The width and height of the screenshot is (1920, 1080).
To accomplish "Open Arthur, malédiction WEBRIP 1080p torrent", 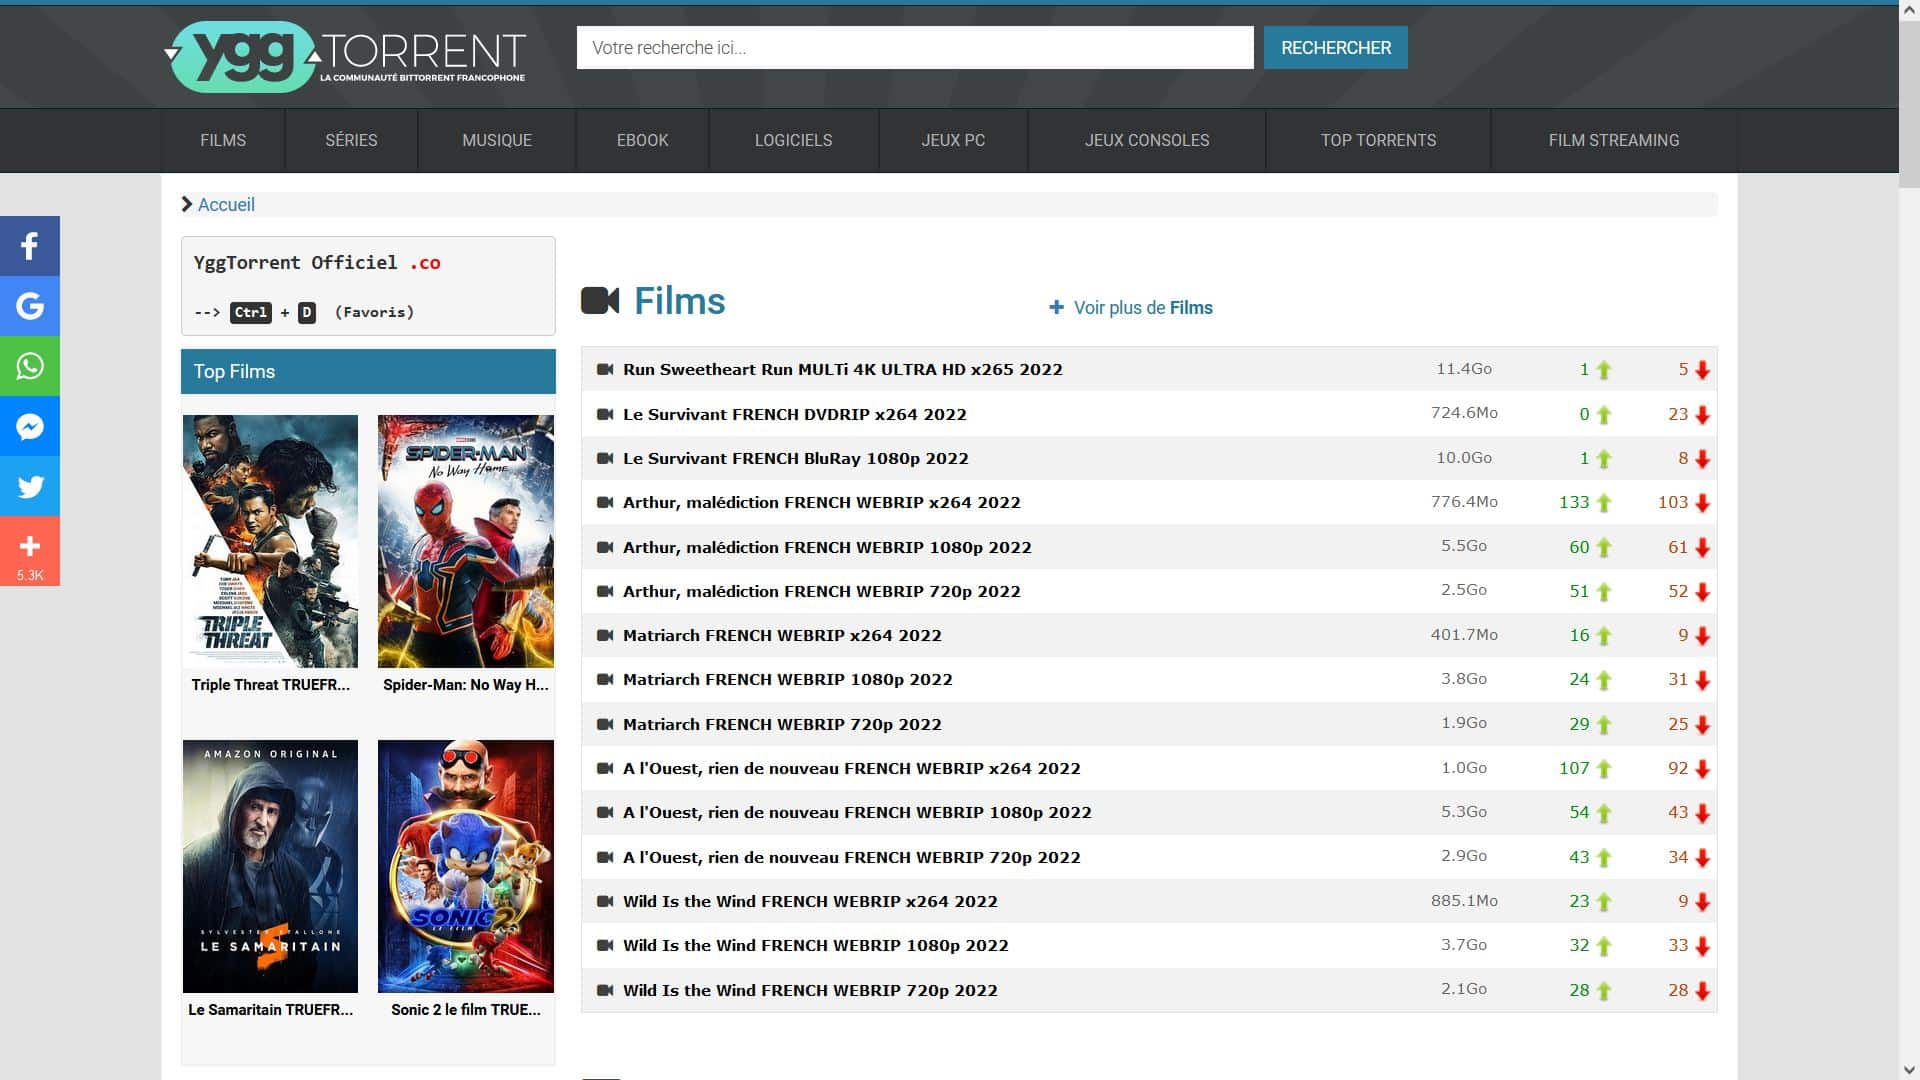I will point(827,547).
